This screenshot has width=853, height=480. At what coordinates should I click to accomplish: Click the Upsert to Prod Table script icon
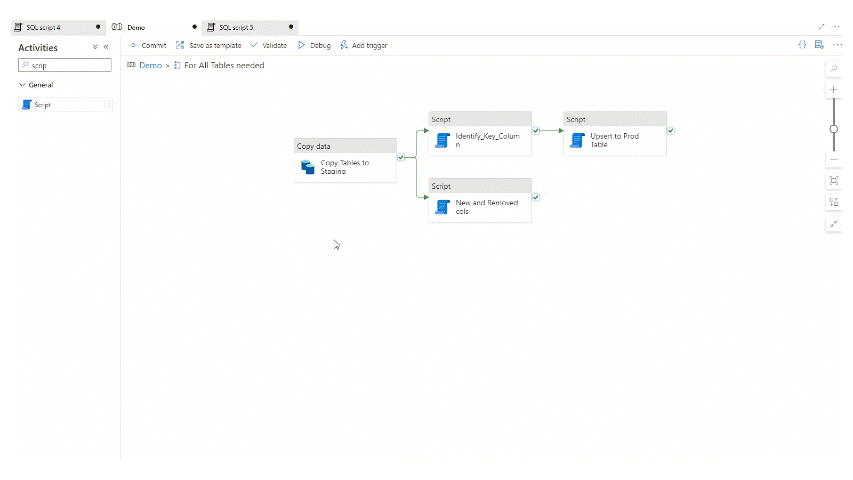[577, 140]
